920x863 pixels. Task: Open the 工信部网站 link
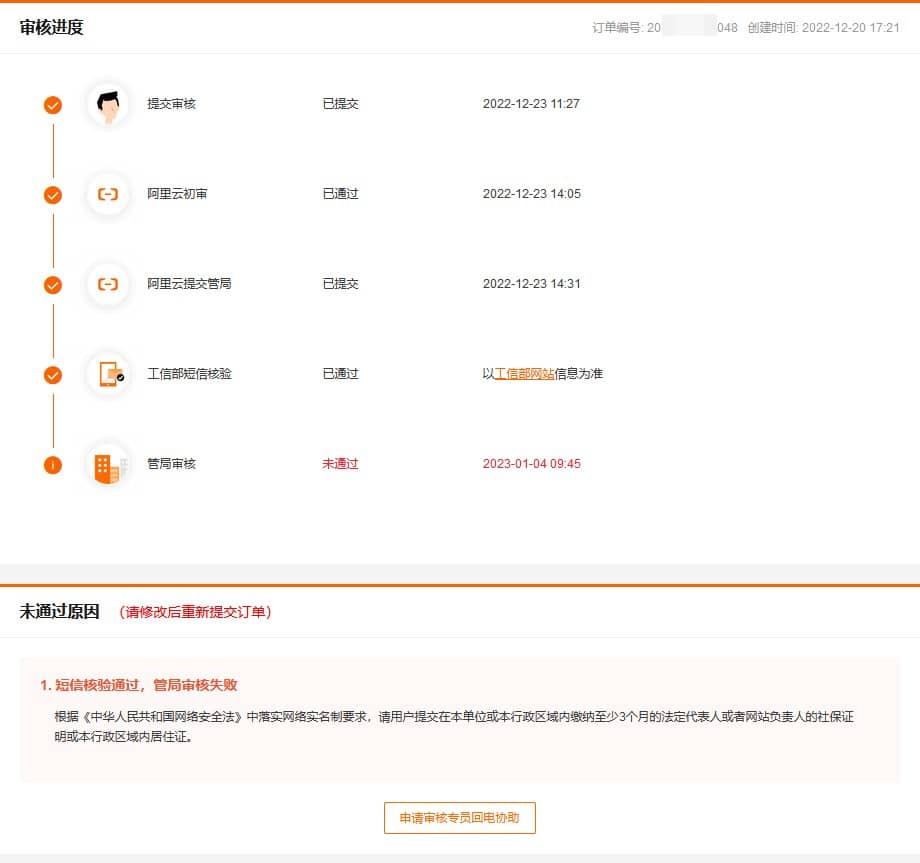pos(524,374)
